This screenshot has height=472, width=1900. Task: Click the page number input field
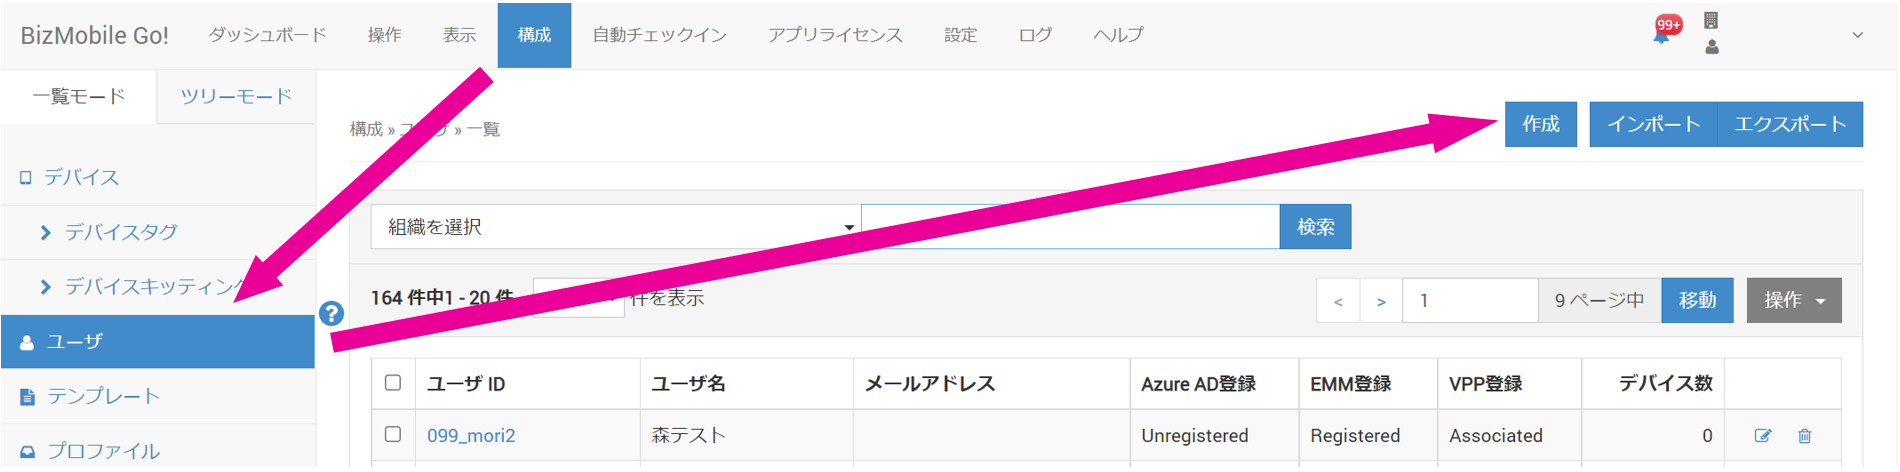[1469, 301]
